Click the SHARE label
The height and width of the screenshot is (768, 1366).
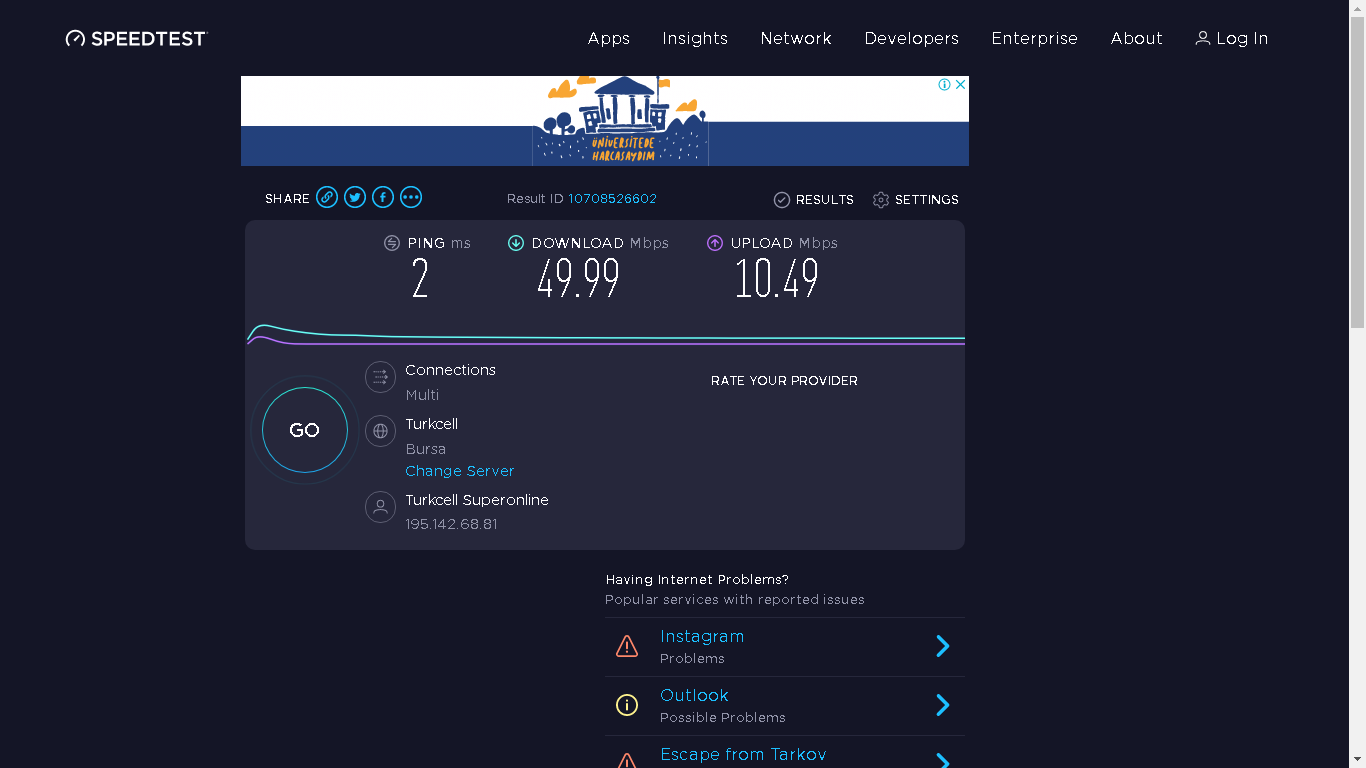pyautogui.click(x=287, y=199)
